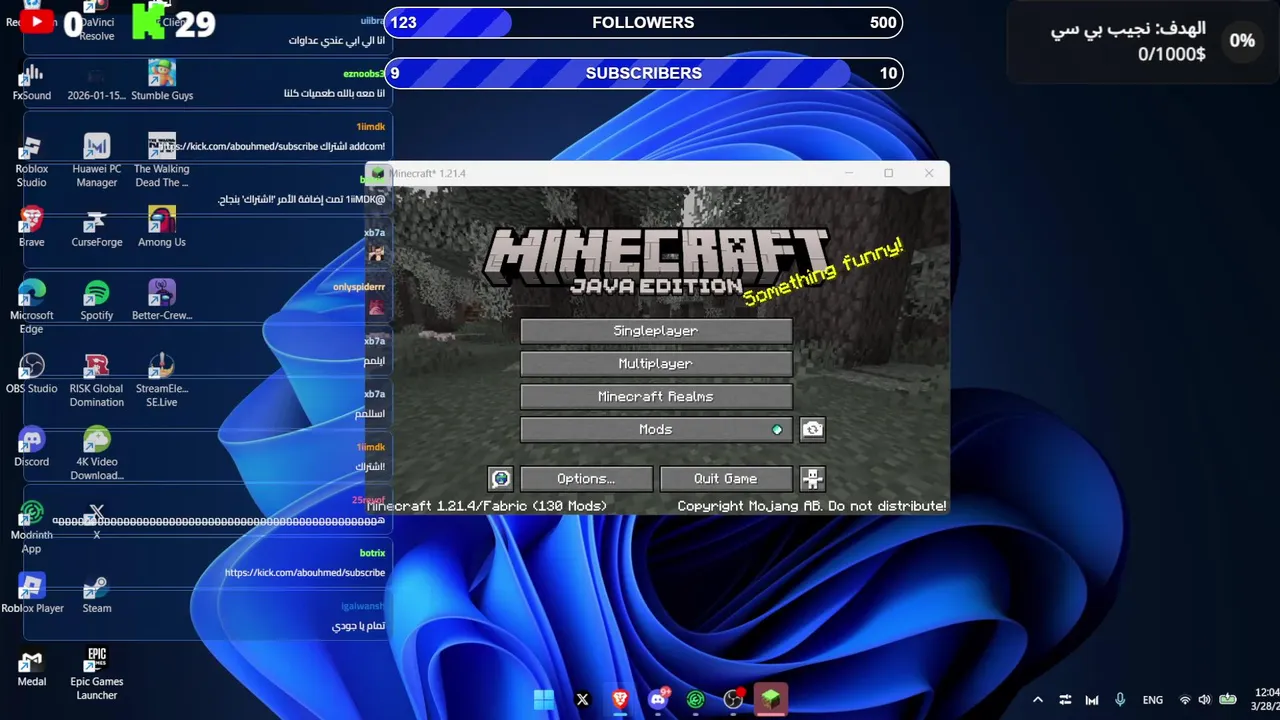This screenshot has width=1280, height=720.
Task: Open Minecraft accessibility settings icon button
Action: click(x=812, y=479)
